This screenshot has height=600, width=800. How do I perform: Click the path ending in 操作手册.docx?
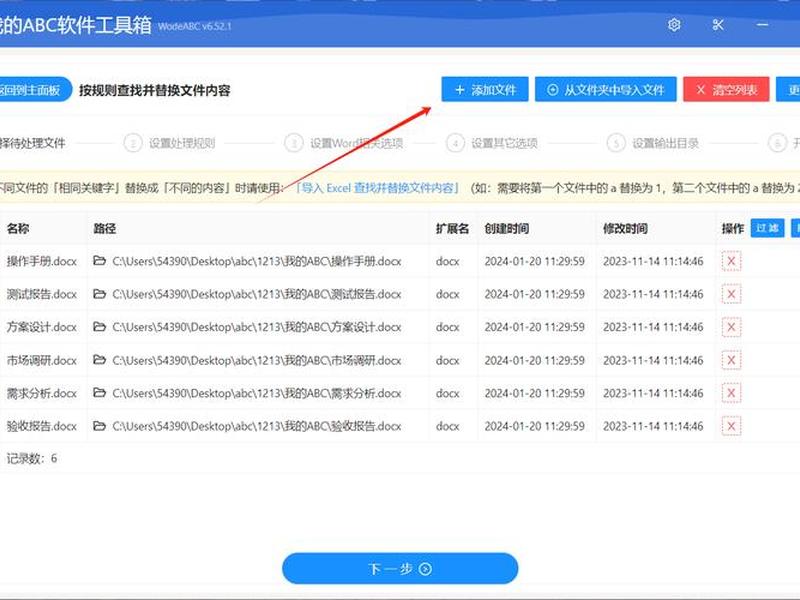[257, 261]
